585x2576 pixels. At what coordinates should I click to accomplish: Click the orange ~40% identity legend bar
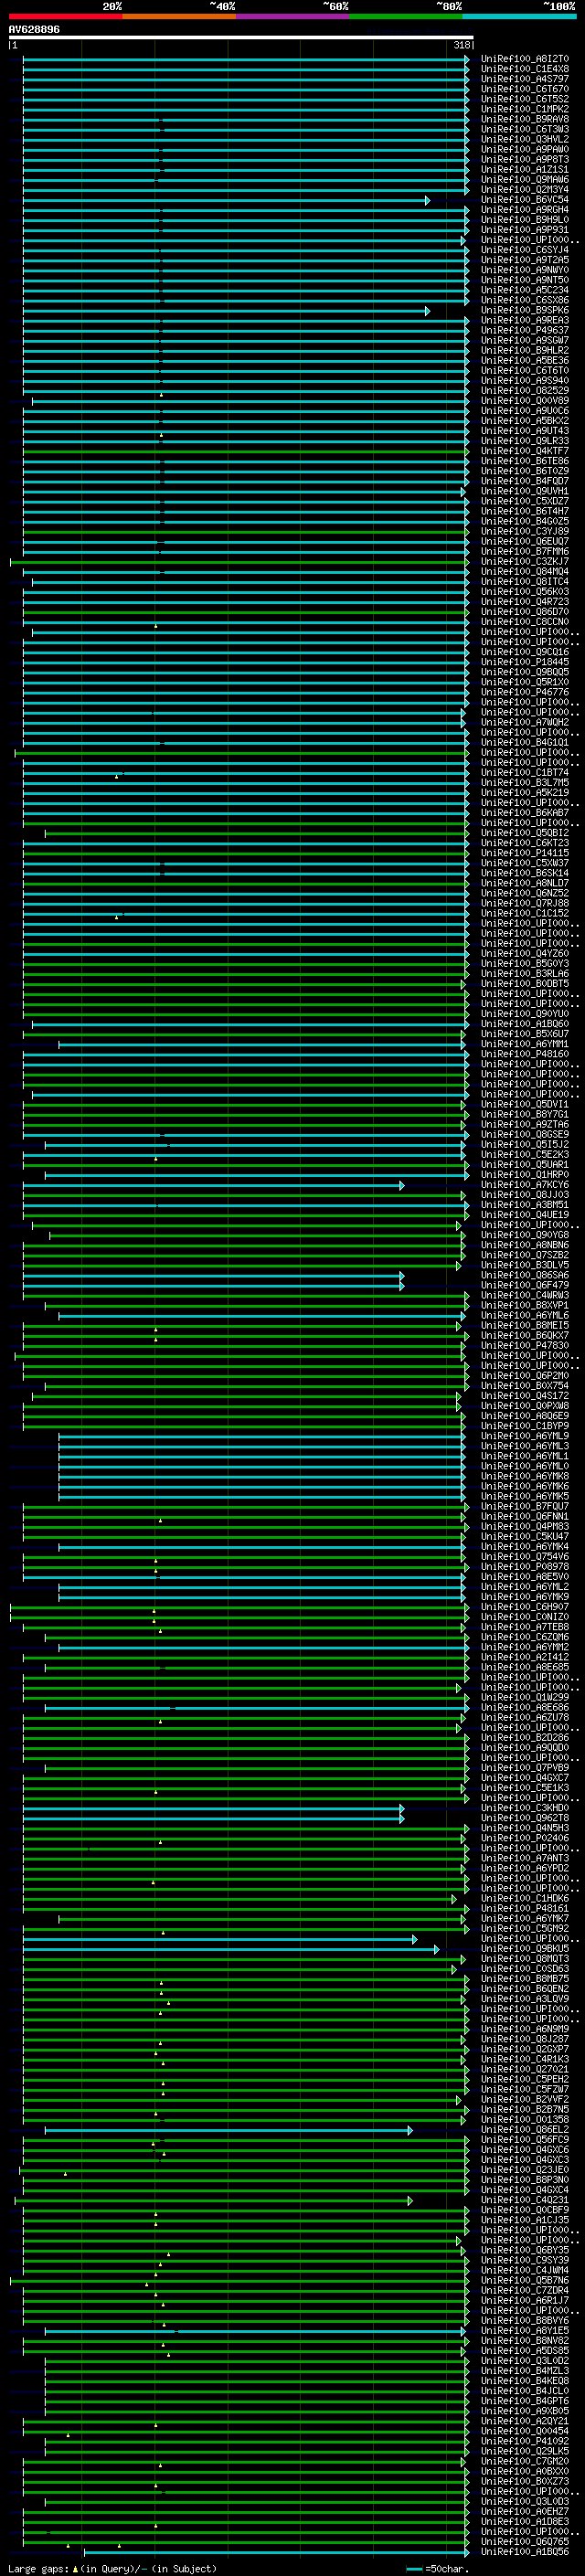(x=179, y=17)
